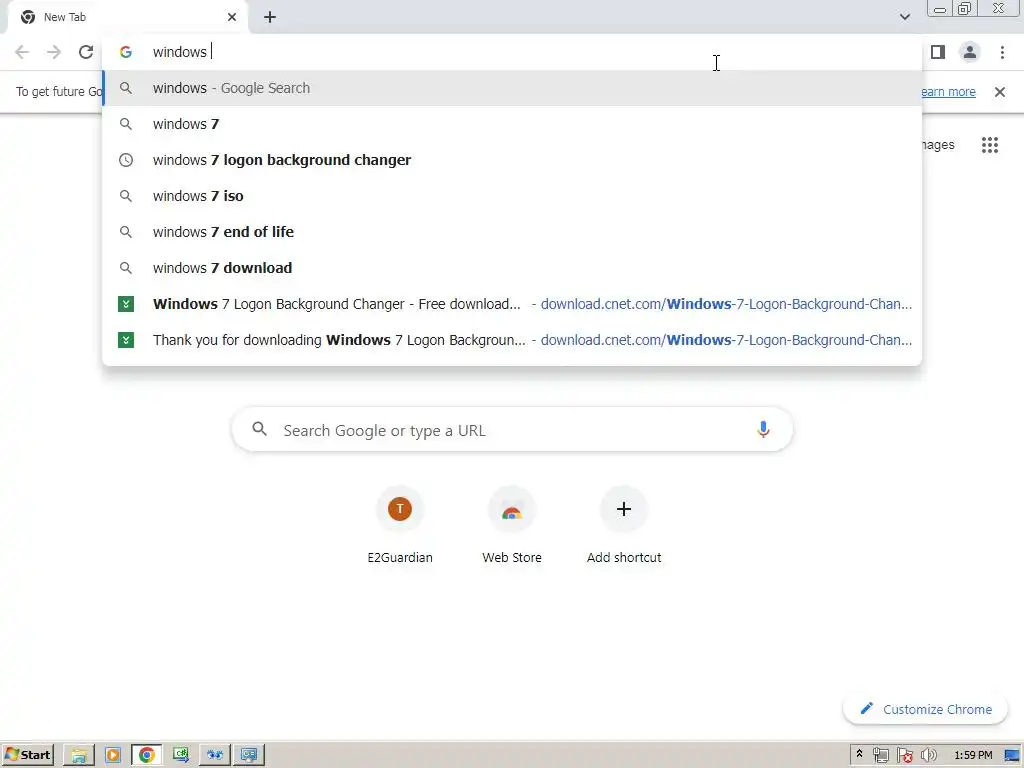The height and width of the screenshot is (768, 1024).
Task: Select 'windows - Google Search' suggestion
Action: tap(512, 88)
